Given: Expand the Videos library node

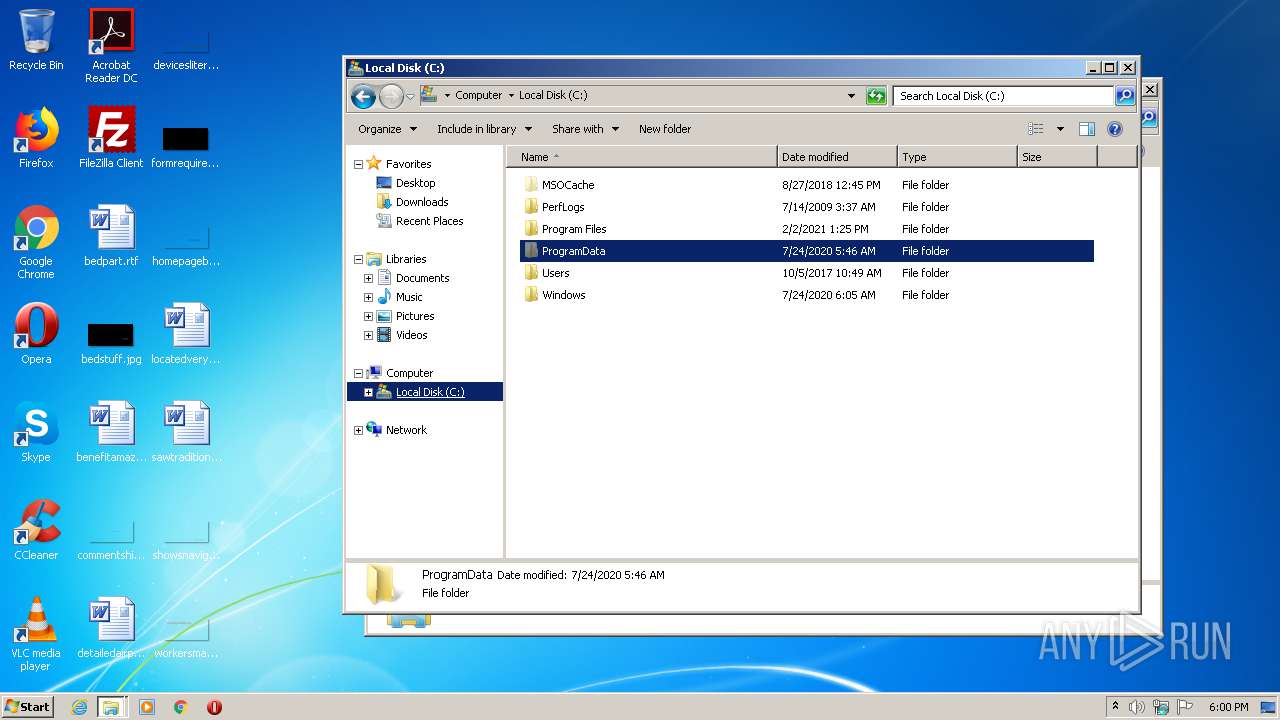Looking at the screenshot, I should (369, 335).
